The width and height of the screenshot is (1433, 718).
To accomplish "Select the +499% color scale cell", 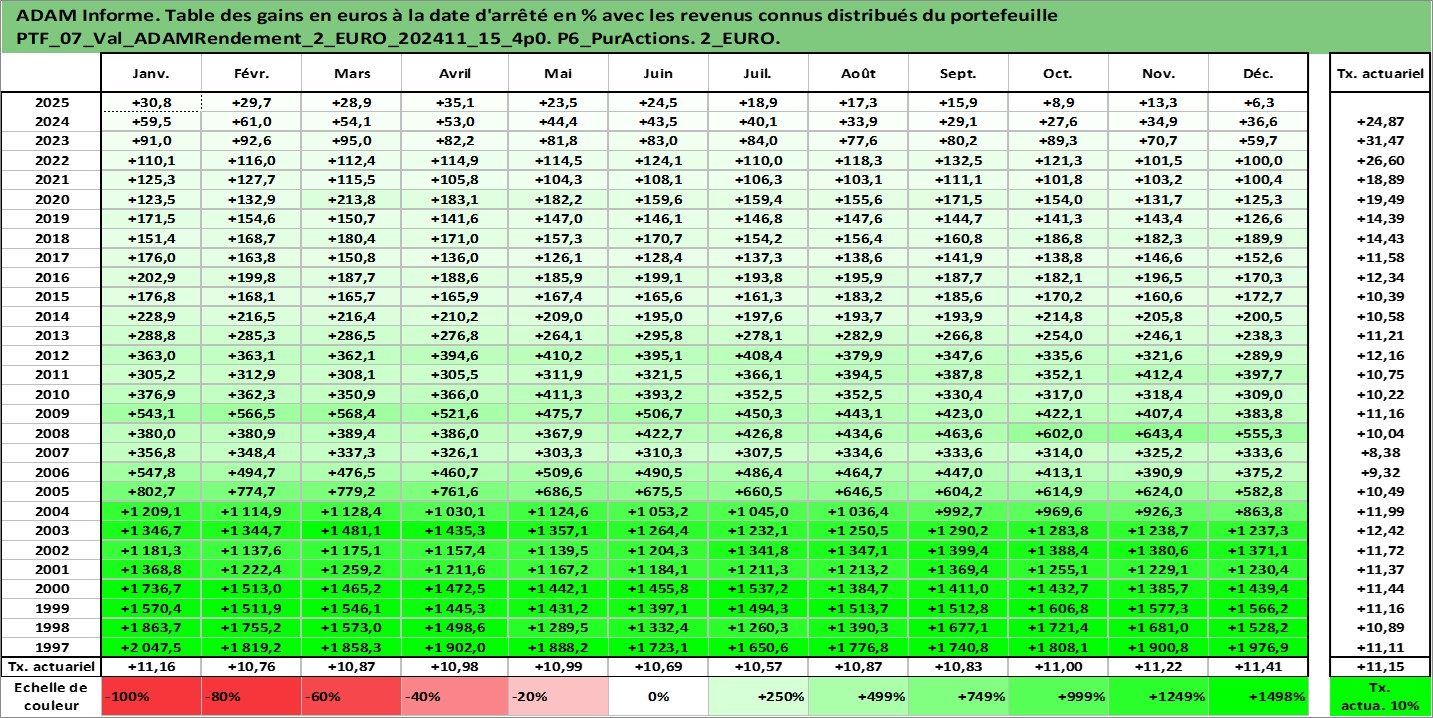I will pos(858,696).
